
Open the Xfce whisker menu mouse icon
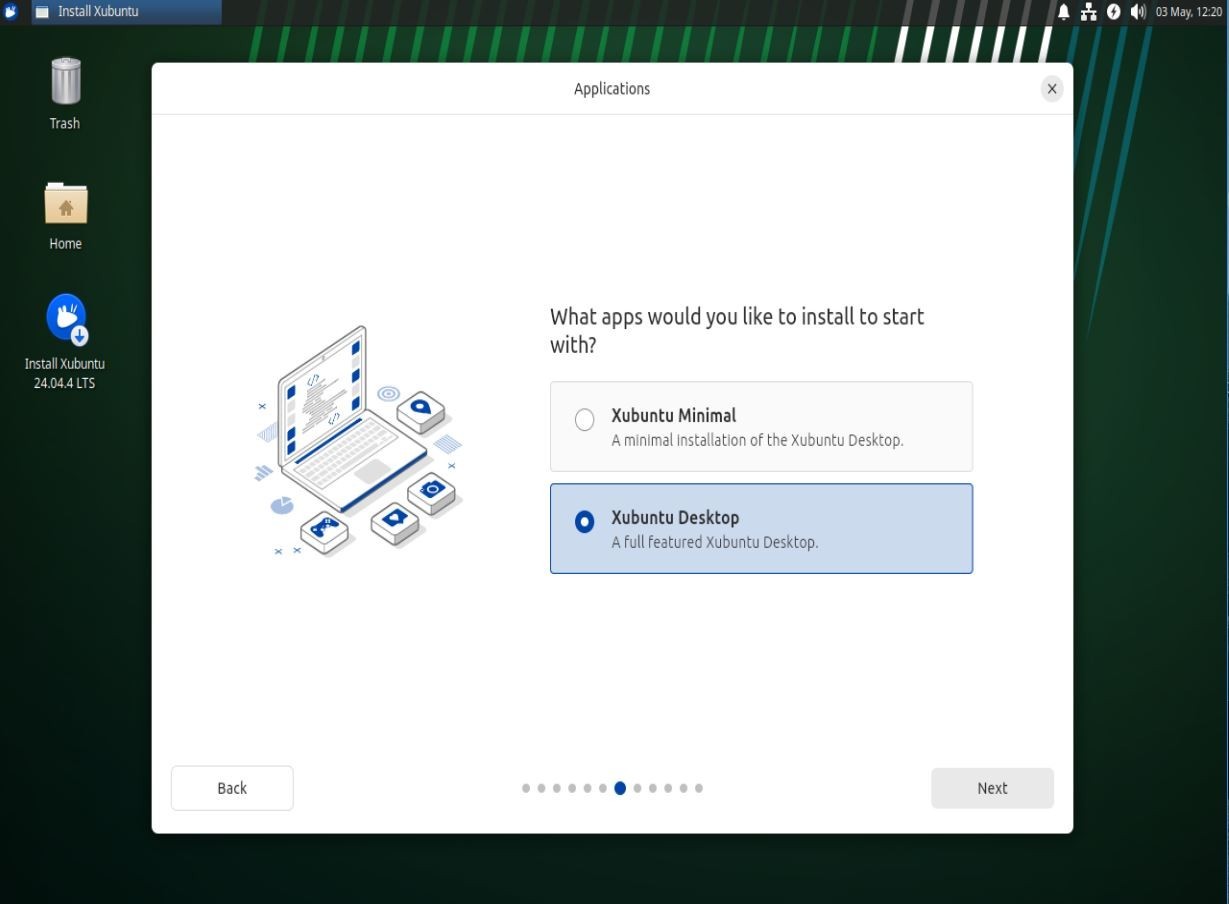click(12, 12)
